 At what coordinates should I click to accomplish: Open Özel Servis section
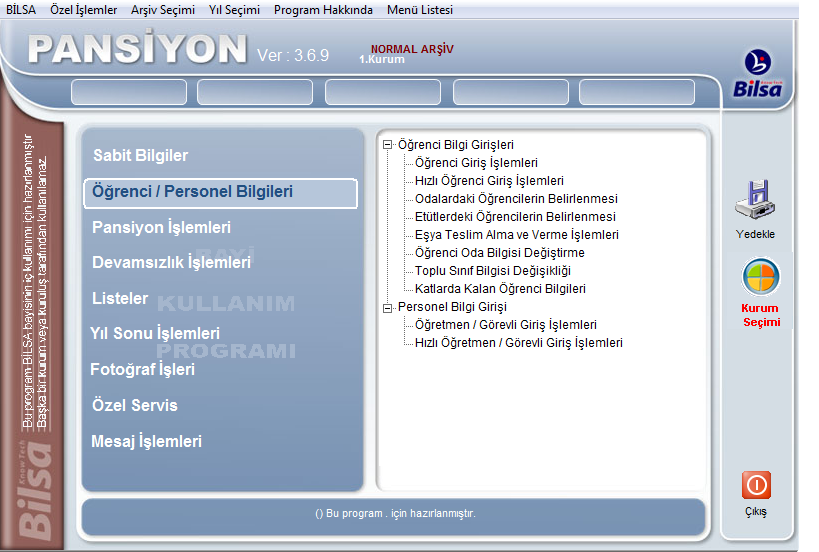[x=135, y=405]
